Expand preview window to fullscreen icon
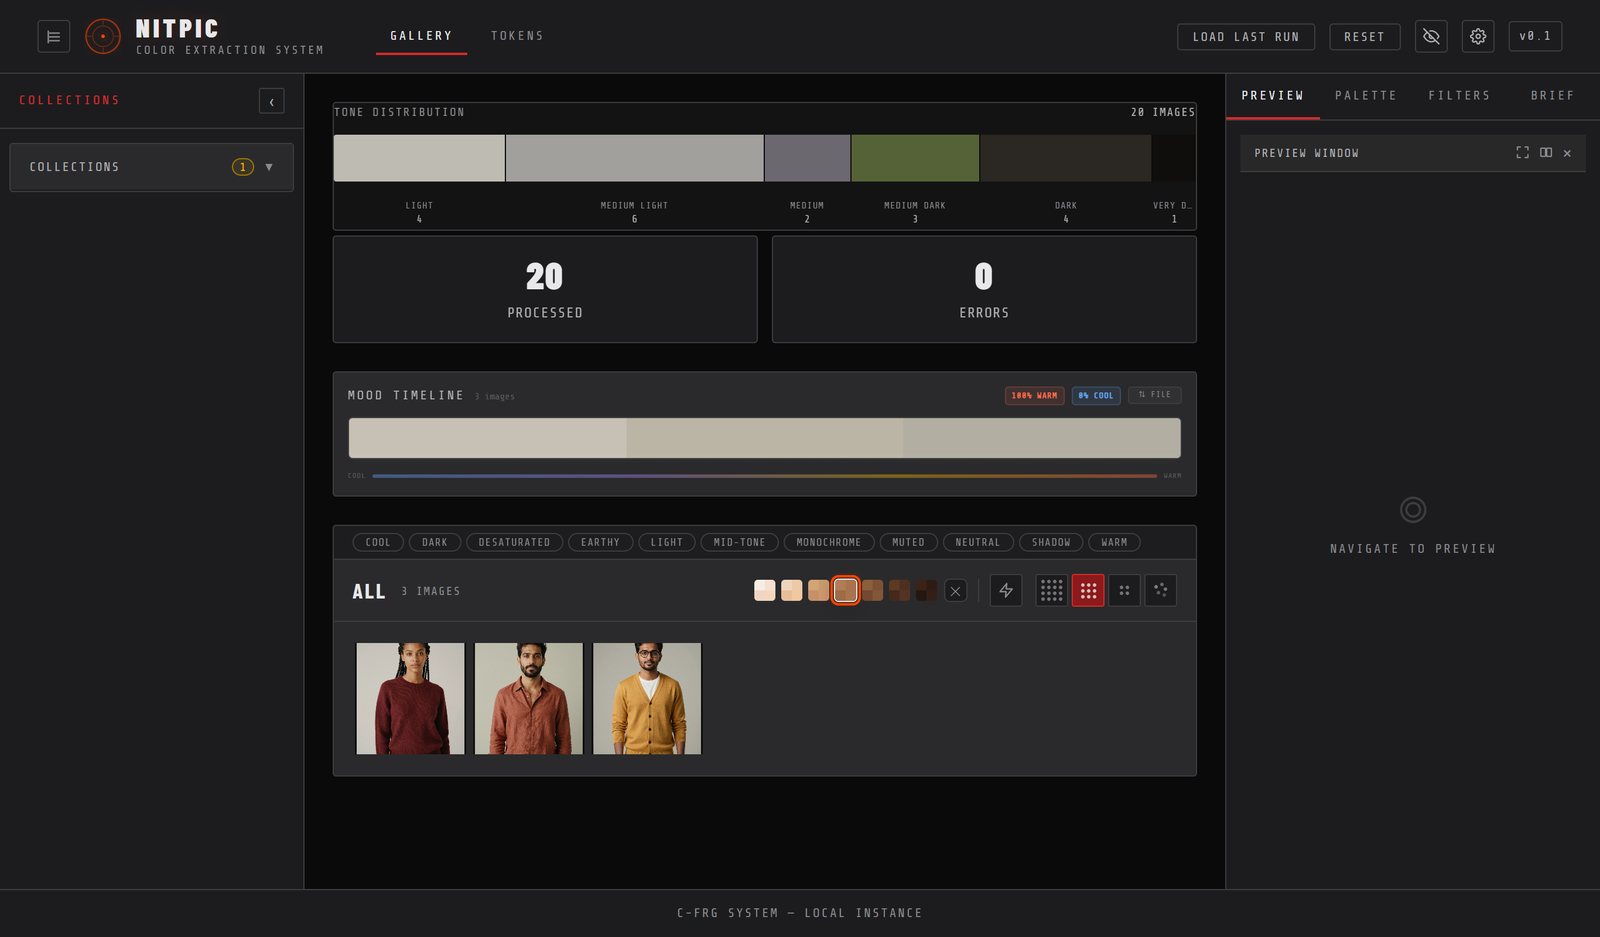The height and width of the screenshot is (937, 1600). 1522,153
